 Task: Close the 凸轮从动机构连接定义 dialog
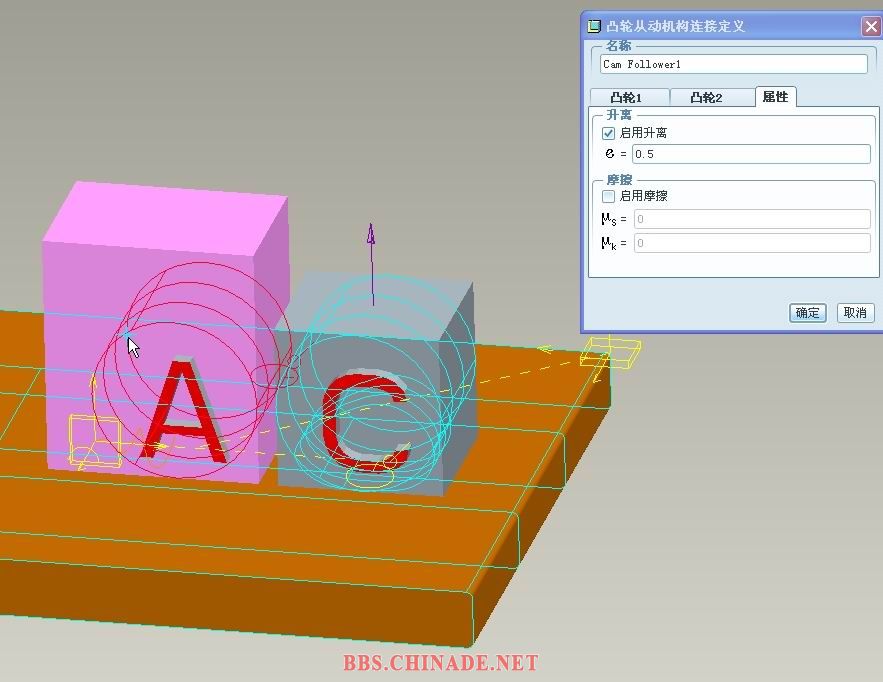pyautogui.click(x=871, y=26)
